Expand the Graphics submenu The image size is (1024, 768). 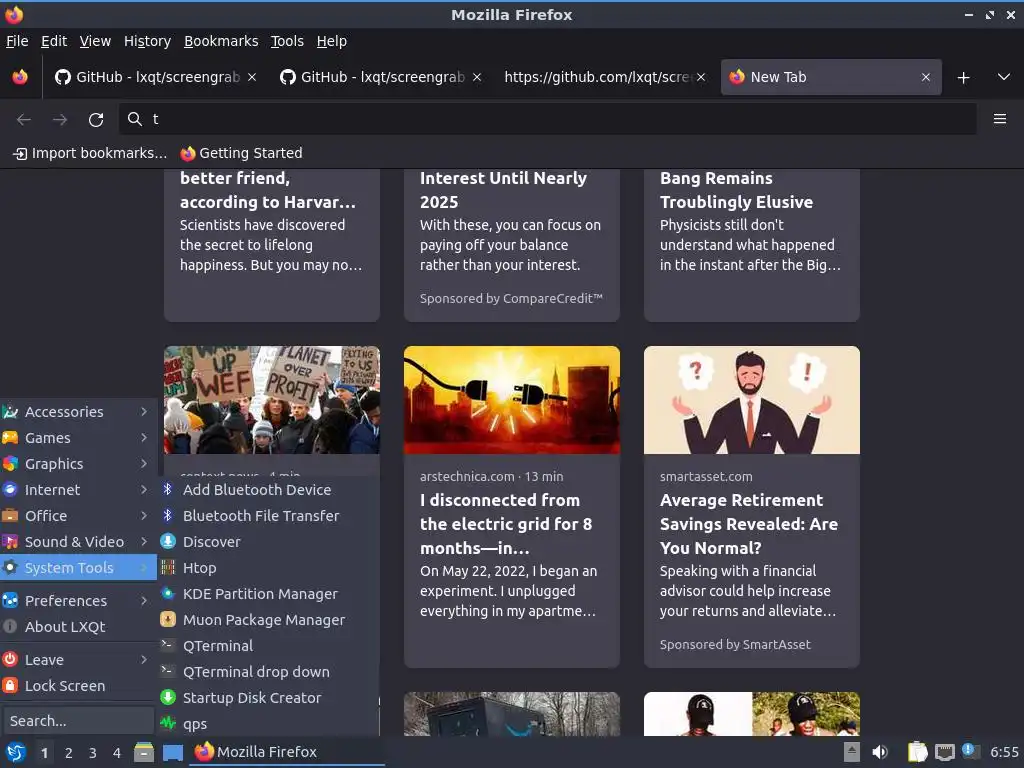(x=77, y=464)
